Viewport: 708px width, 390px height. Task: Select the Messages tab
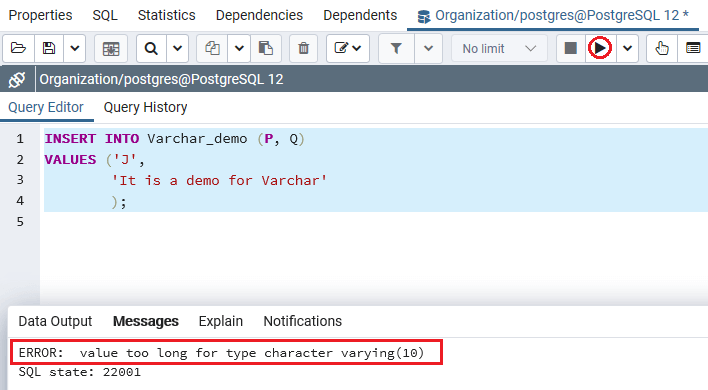click(x=146, y=321)
